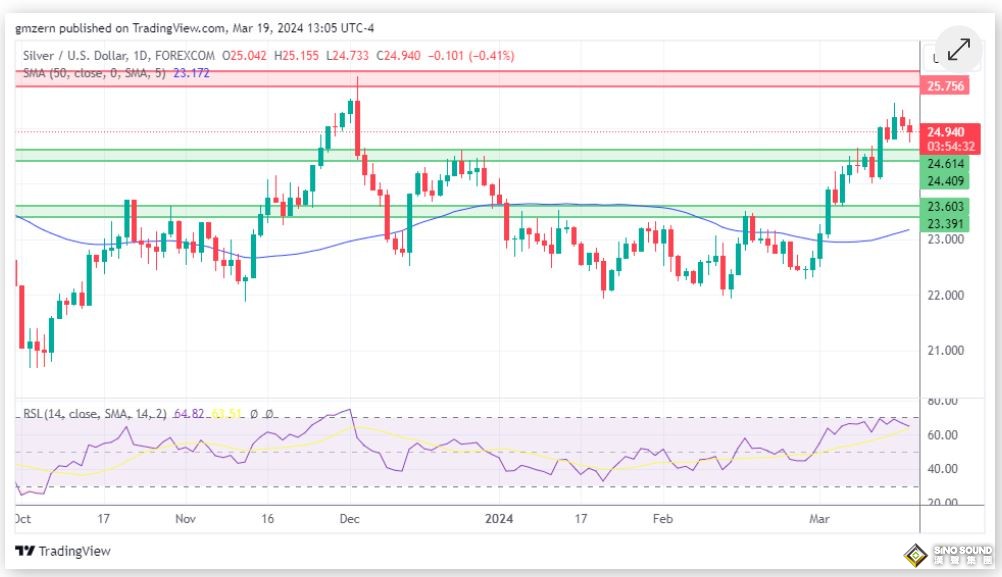This screenshot has width=1002, height=577.
Task: Click the red resistance zone band
Action: [468, 79]
